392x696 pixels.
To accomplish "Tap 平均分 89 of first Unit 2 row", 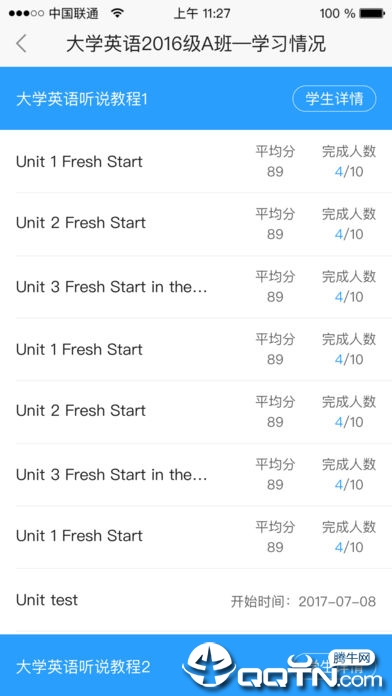I will tap(275, 224).
